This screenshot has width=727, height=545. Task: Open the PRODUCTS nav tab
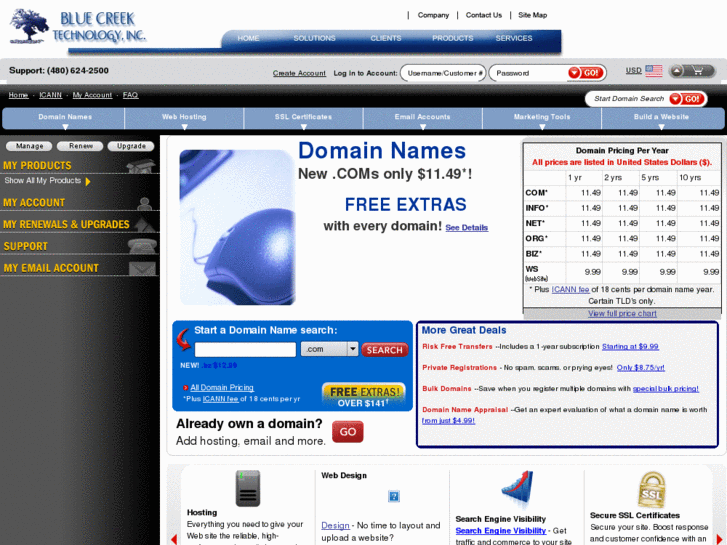pyautogui.click(x=453, y=38)
